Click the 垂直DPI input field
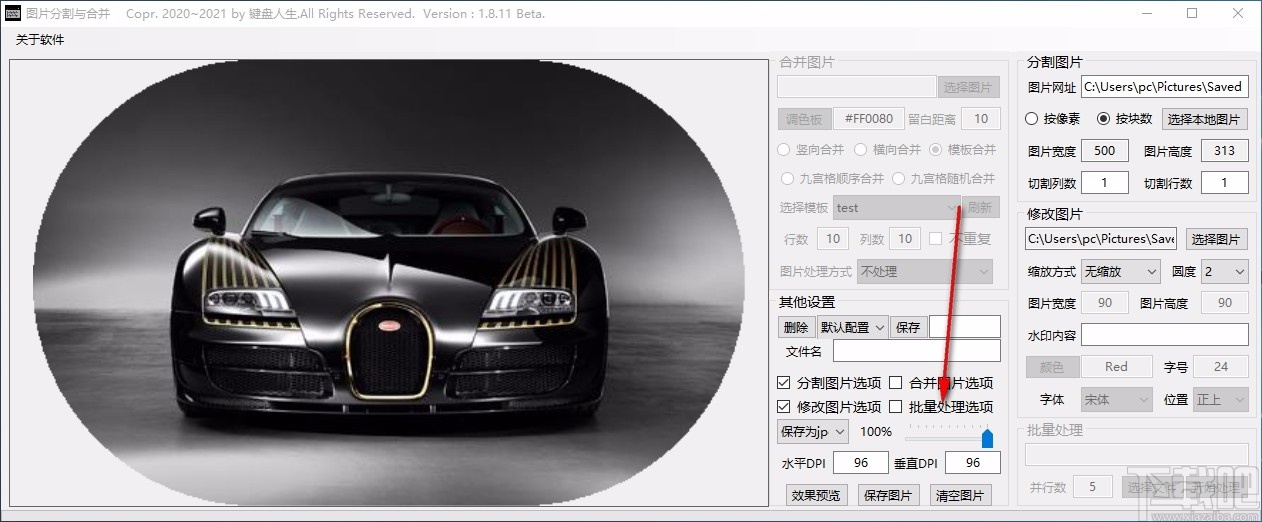This screenshot has height=522, width=1262. 973,462
